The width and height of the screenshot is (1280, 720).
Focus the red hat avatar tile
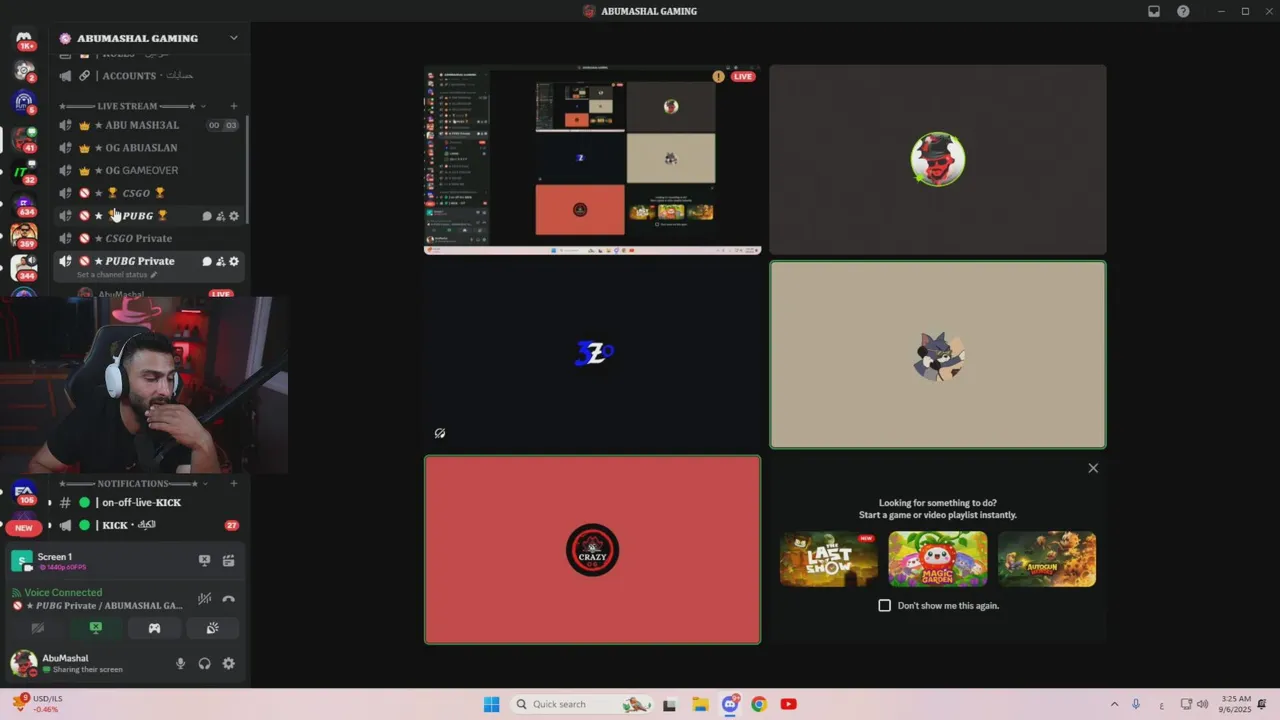coord(938,160)
